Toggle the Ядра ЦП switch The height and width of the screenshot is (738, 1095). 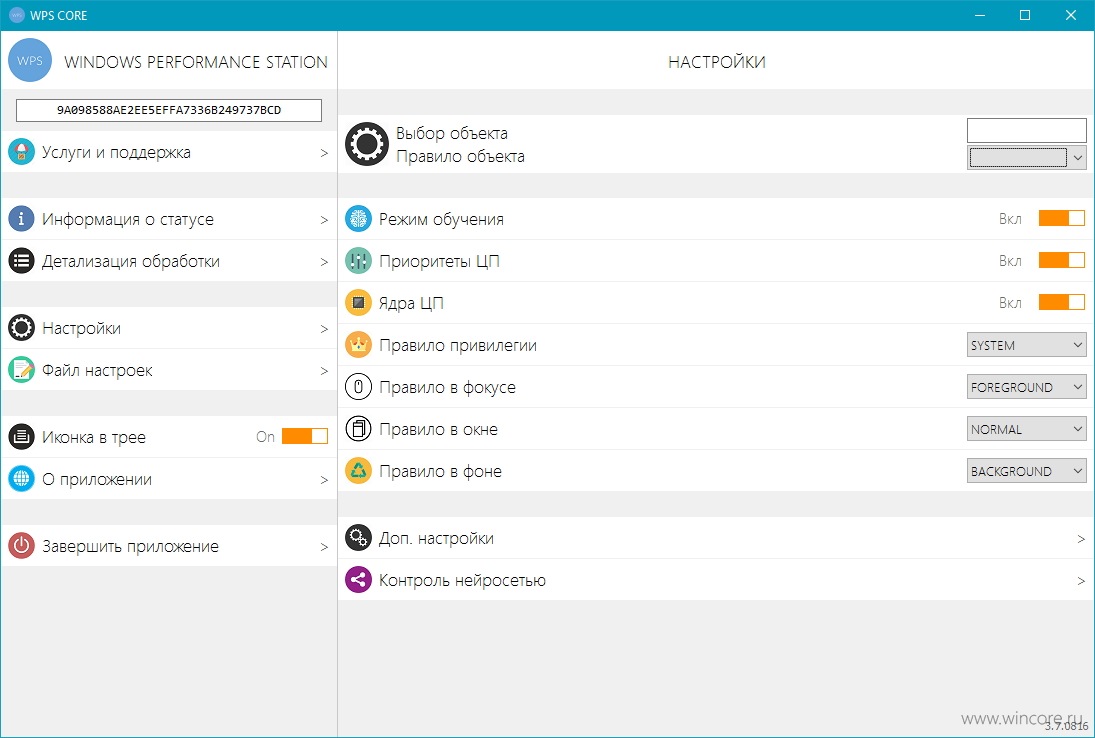coord(1061,302)
